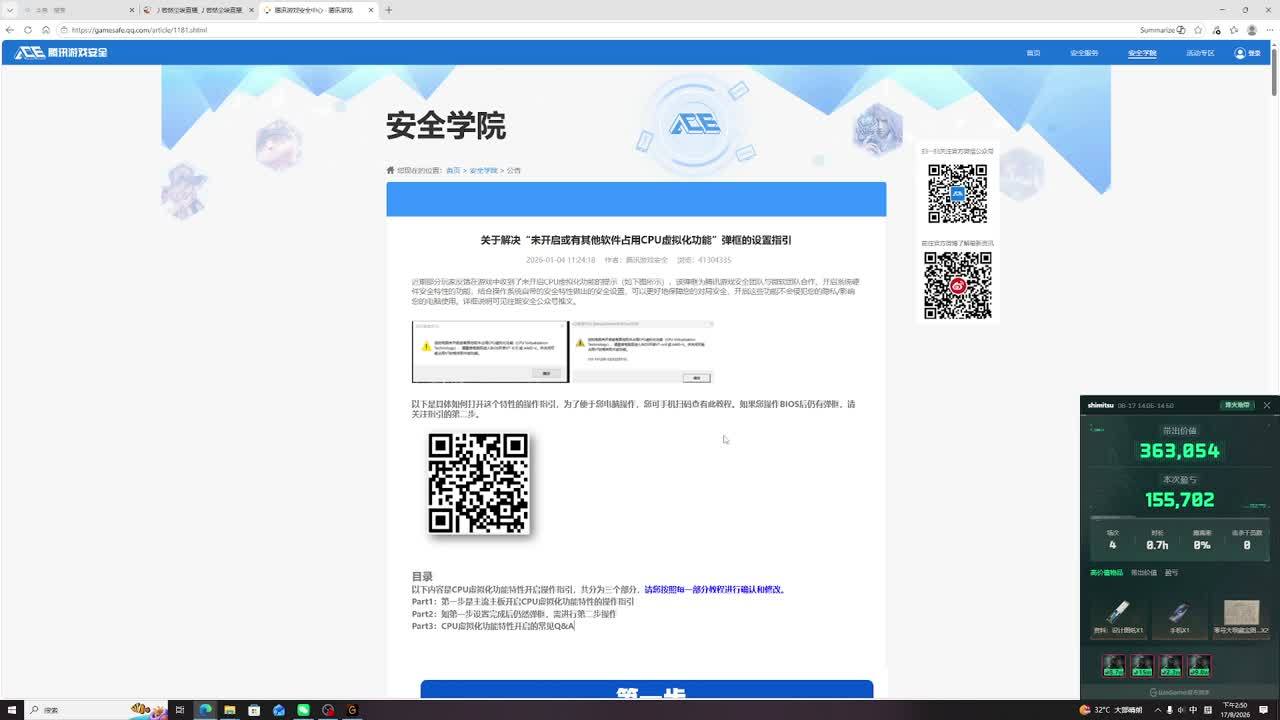Click the second match avatar in overlay

[1142, 665]
